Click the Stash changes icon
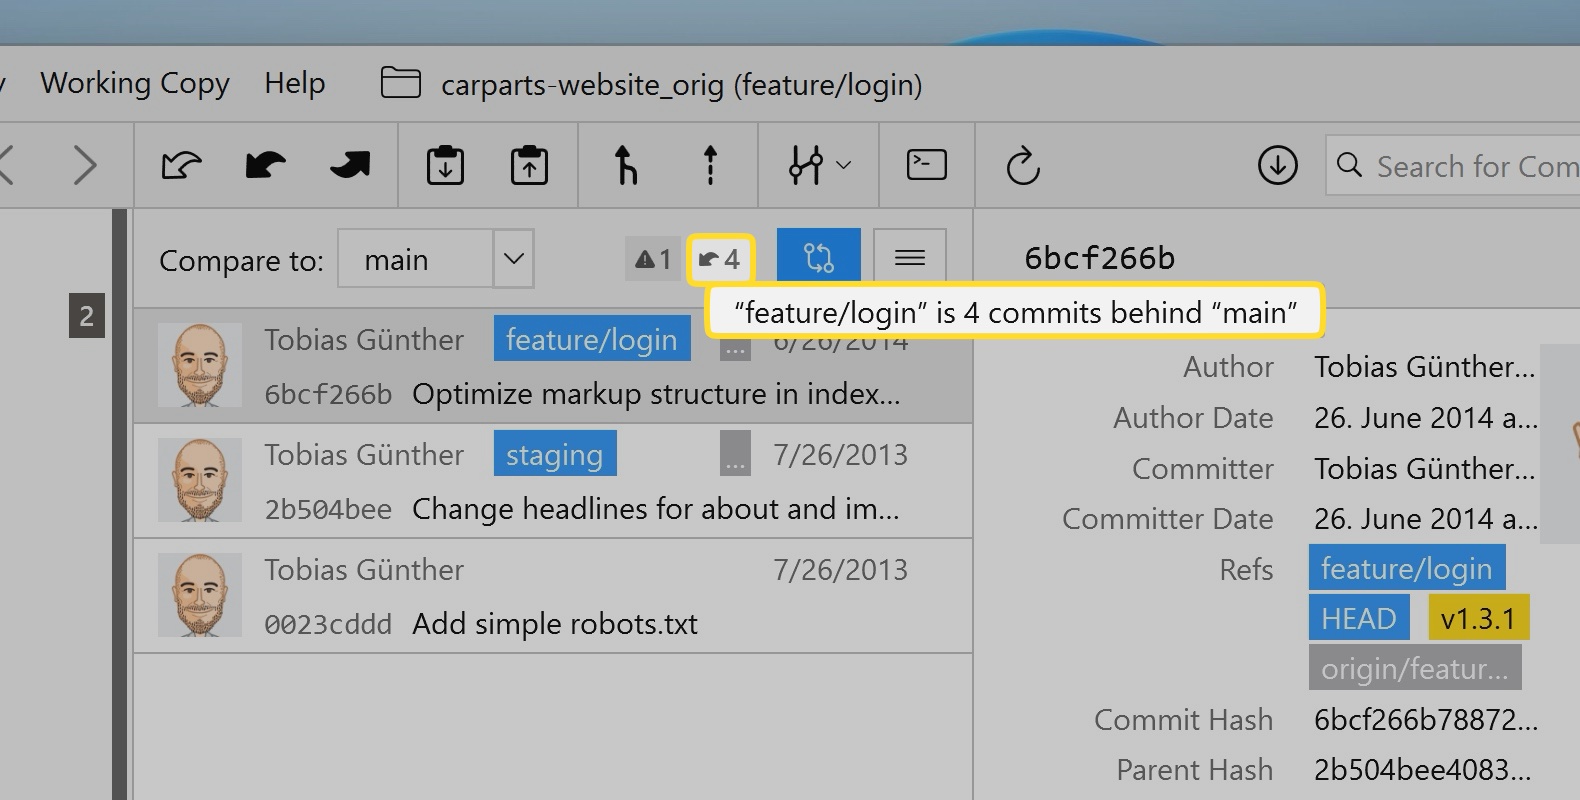This screenshot has height=800, width=1580. coord(445,165)
